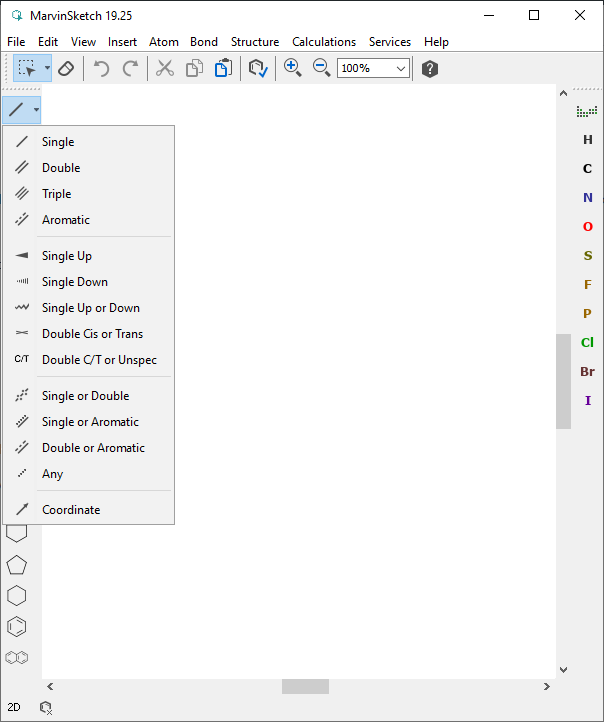Click the horizontal scrollbar thumb
Image resolution: width=604 pixels, height=722 pixels.
(305, 687)
